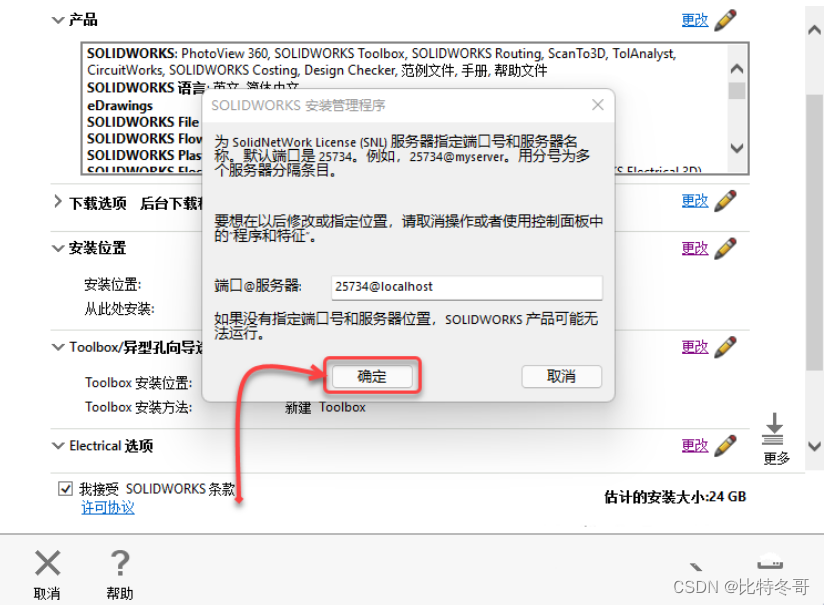Click the pencil icon for the 下载选项 section
825x605 pixels.
pyautogui.click(x=726, y=200)
